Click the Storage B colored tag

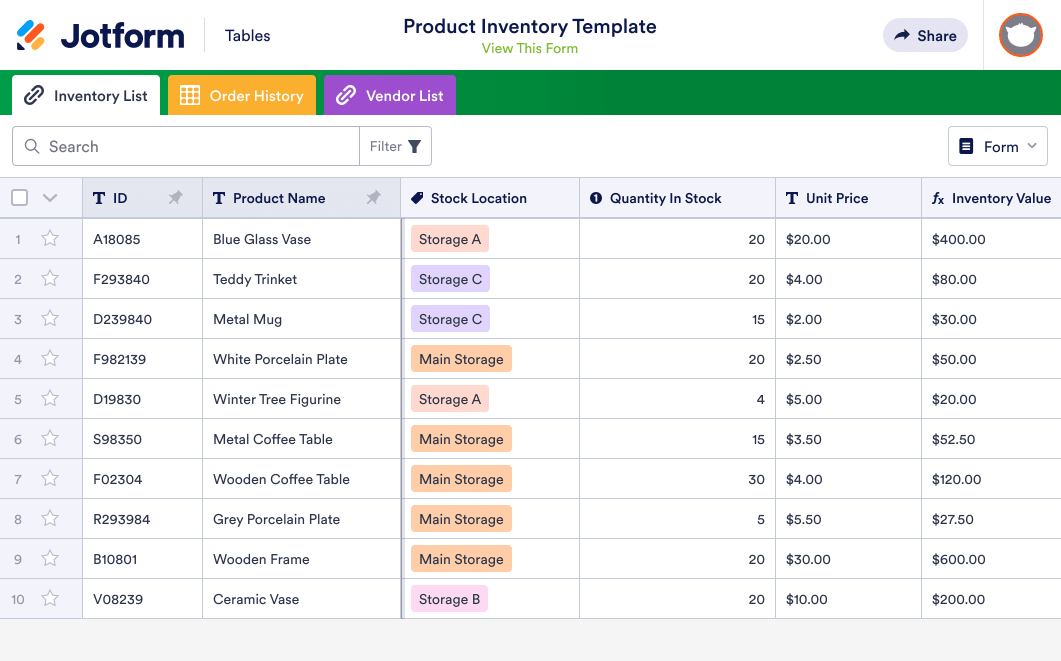449,599
